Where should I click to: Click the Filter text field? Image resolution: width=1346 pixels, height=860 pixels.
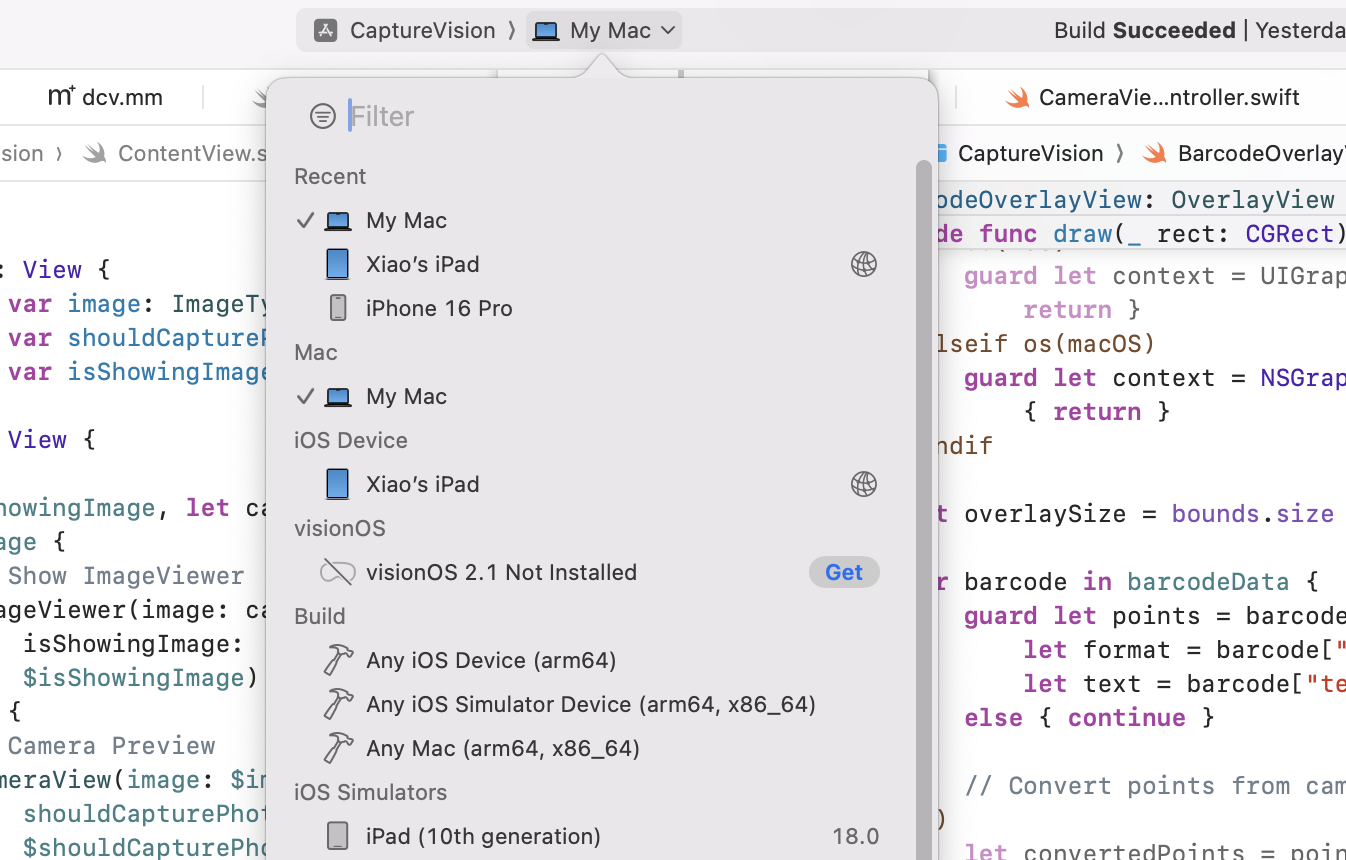(600, 116)
